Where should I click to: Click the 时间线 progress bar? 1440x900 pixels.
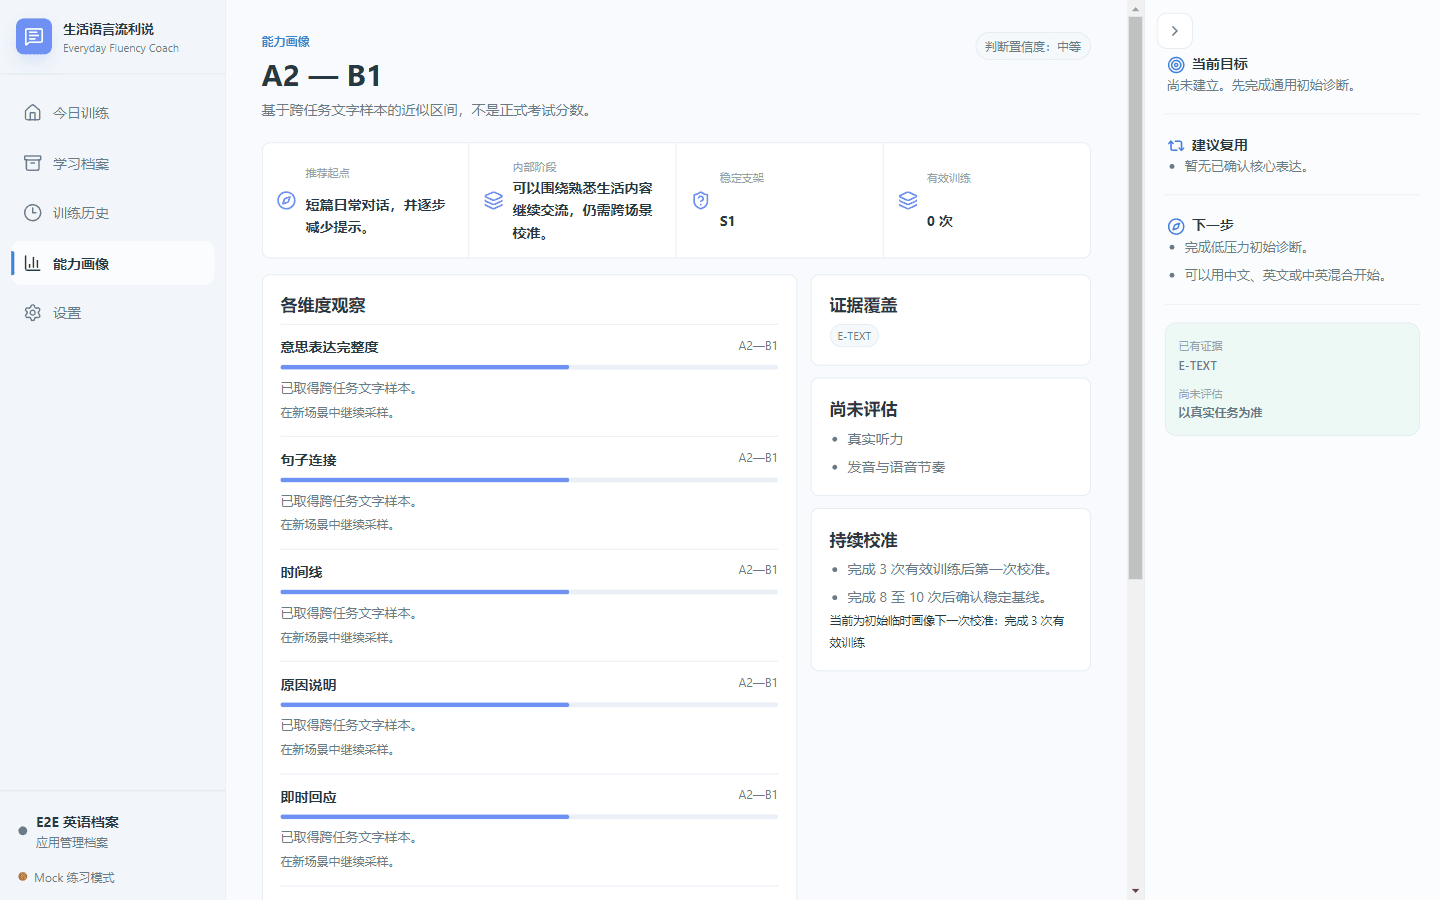529,592
